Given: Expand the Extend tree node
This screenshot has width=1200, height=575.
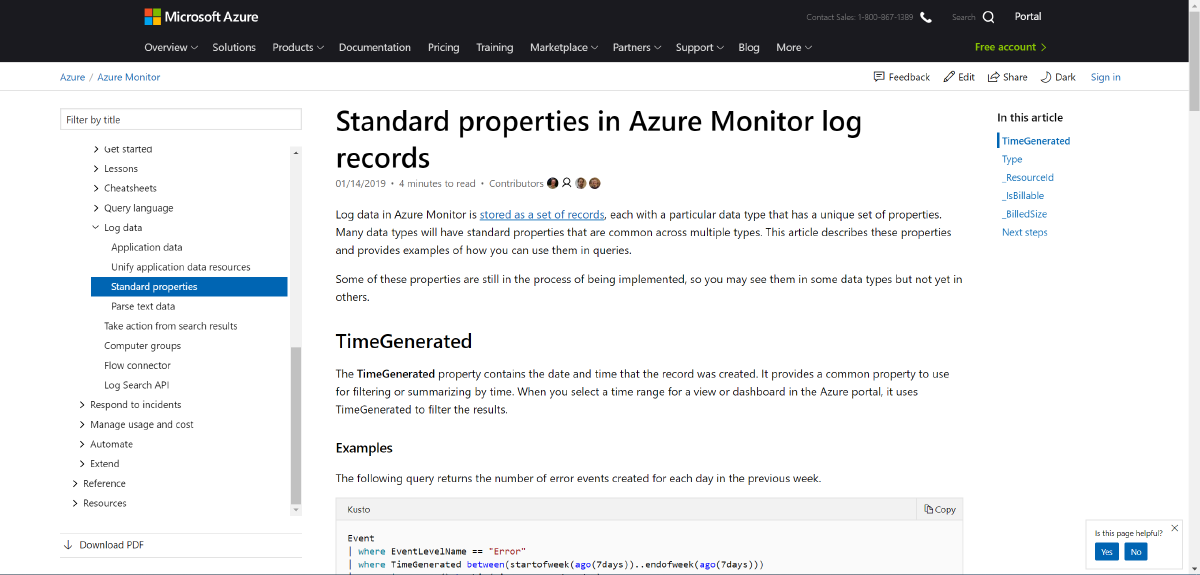Looking at the screenshot, I should [x=82, y=464].
